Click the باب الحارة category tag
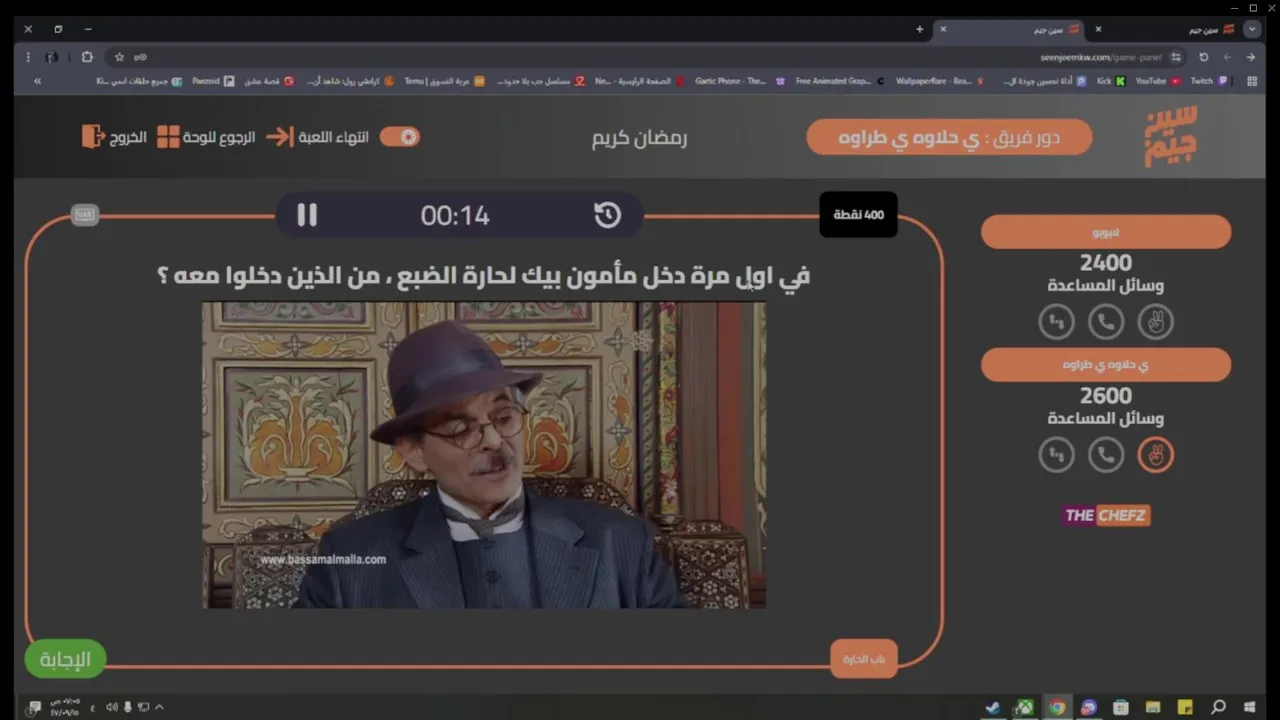 [864, 659]
